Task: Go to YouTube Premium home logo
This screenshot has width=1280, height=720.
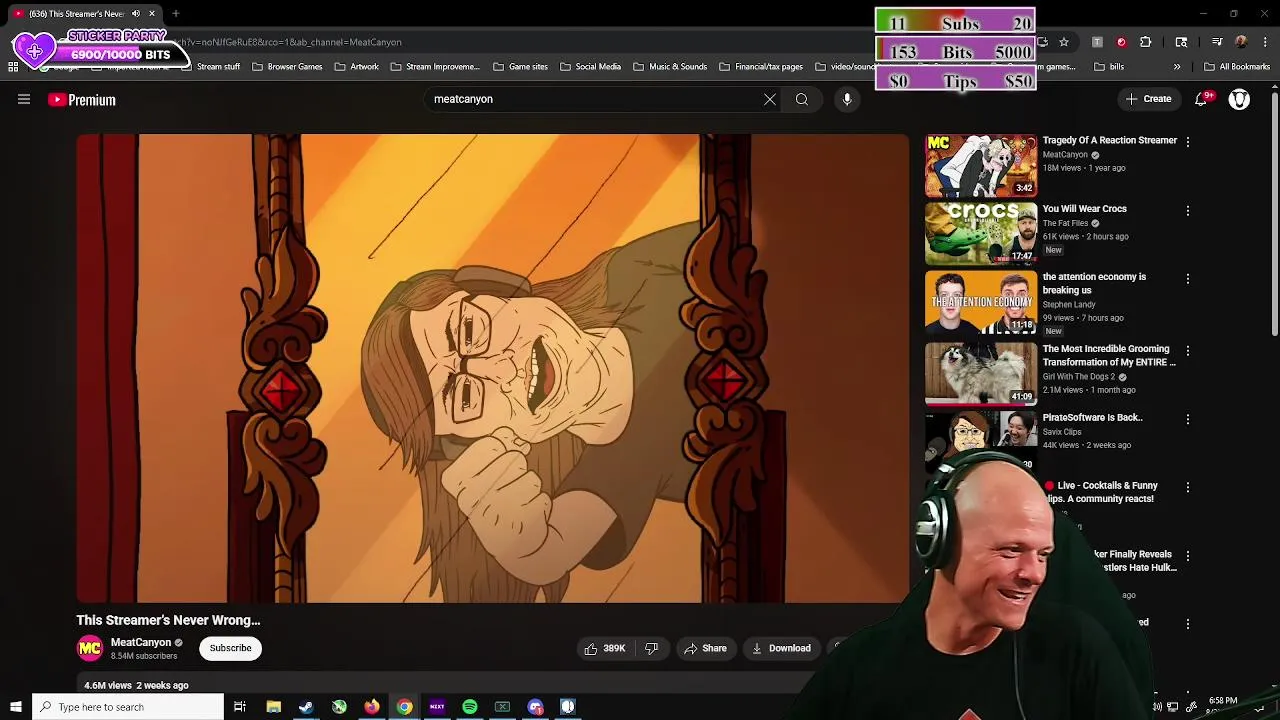Action: (x=82, y=100)
